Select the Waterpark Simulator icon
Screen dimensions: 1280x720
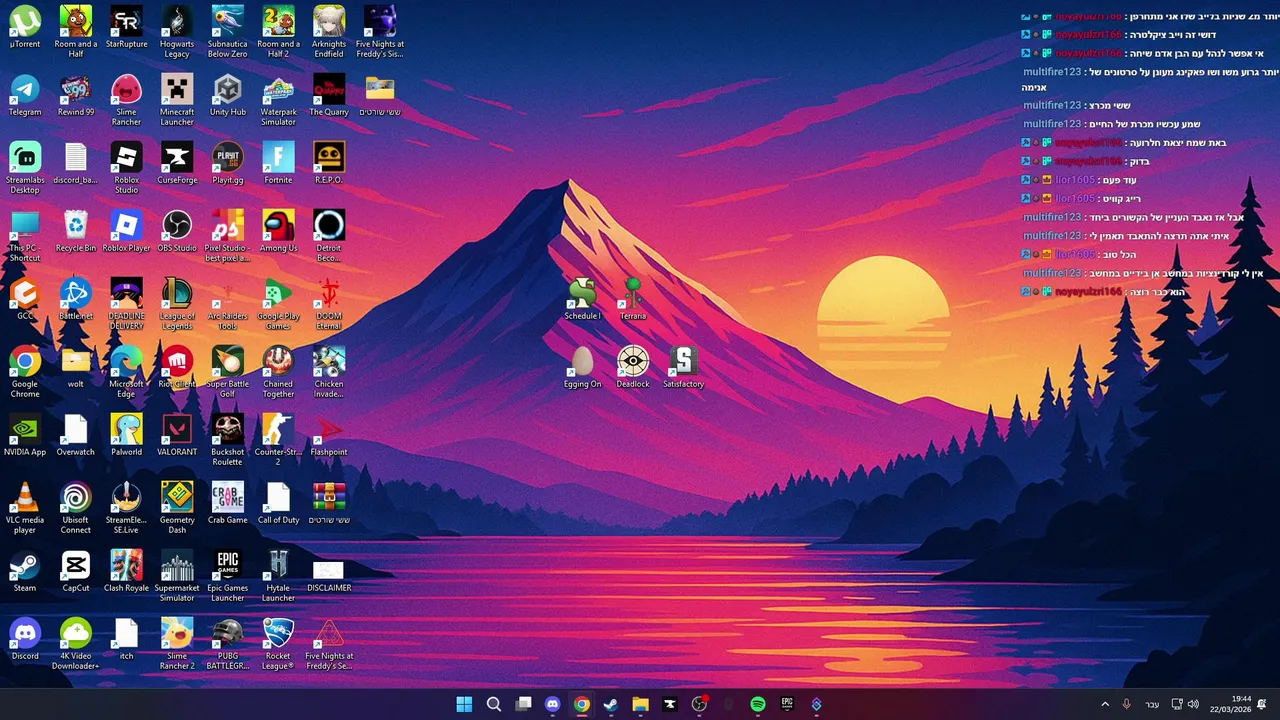(x=278, y=100)
